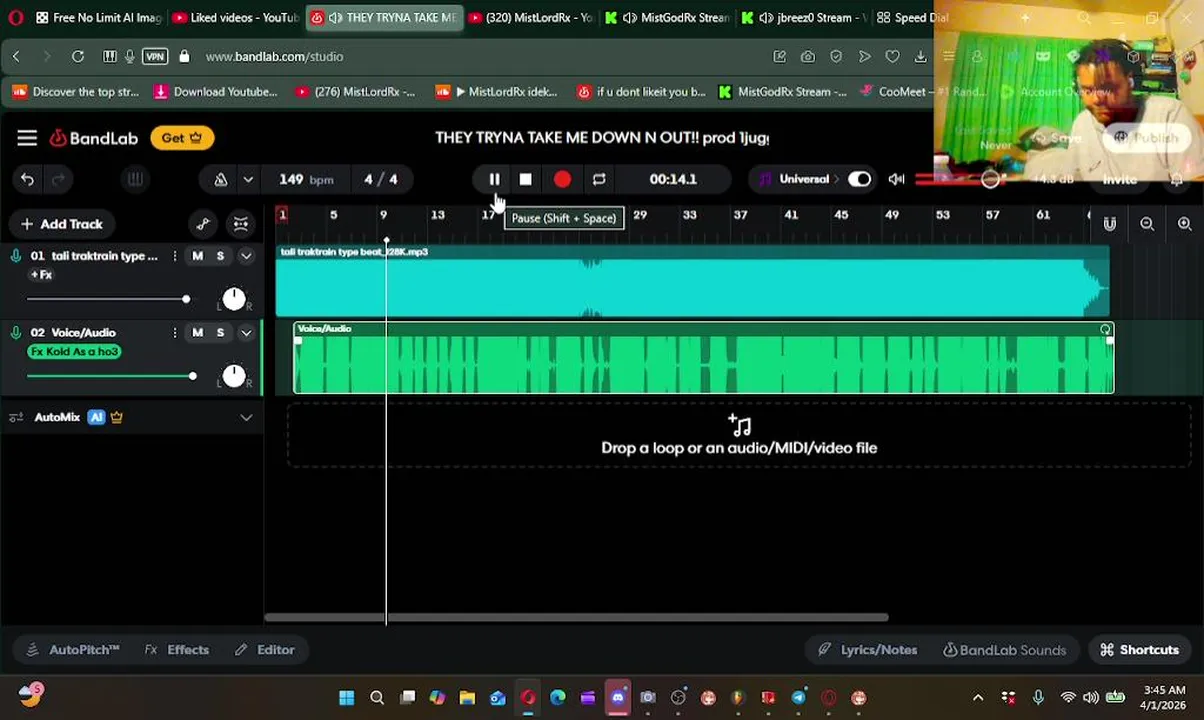Open options menu for track 01

174,256
